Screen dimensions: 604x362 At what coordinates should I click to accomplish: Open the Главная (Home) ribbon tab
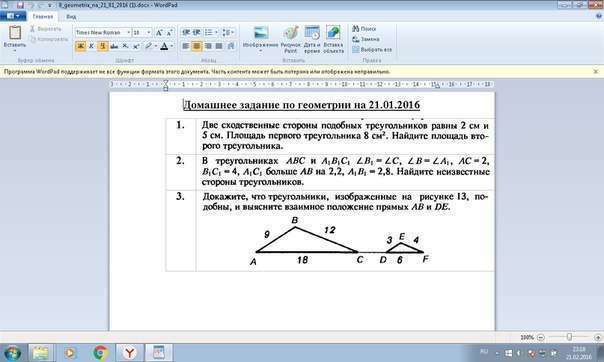coord(42,17)
